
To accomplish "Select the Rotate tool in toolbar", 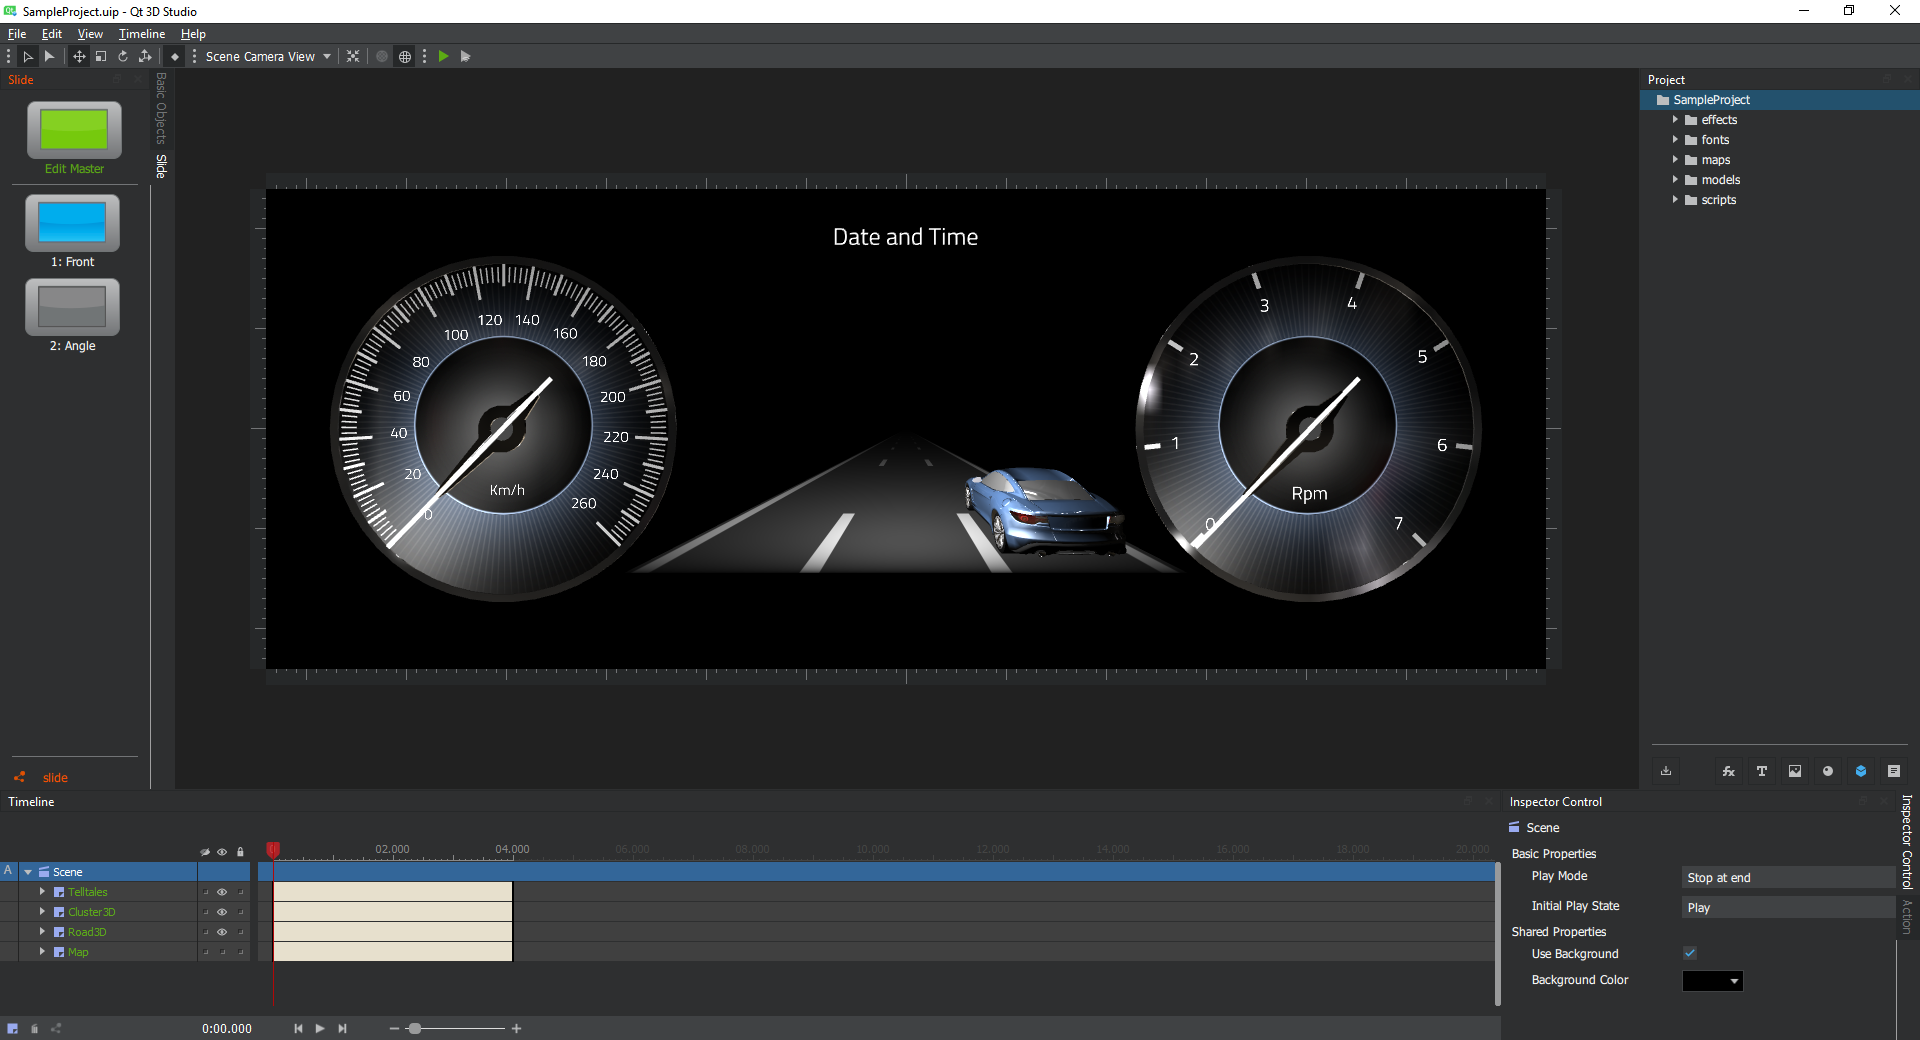I will click(123, 57).
